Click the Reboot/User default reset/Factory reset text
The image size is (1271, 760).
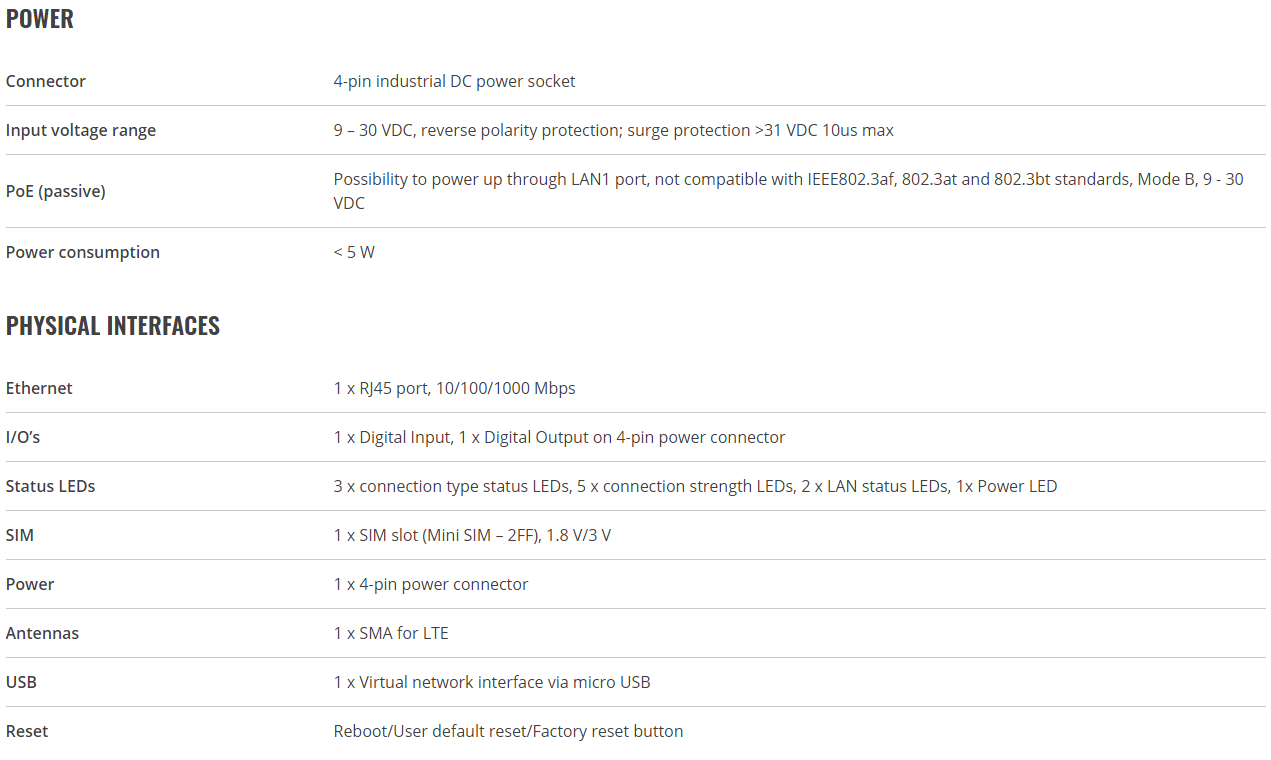[509, 731]
